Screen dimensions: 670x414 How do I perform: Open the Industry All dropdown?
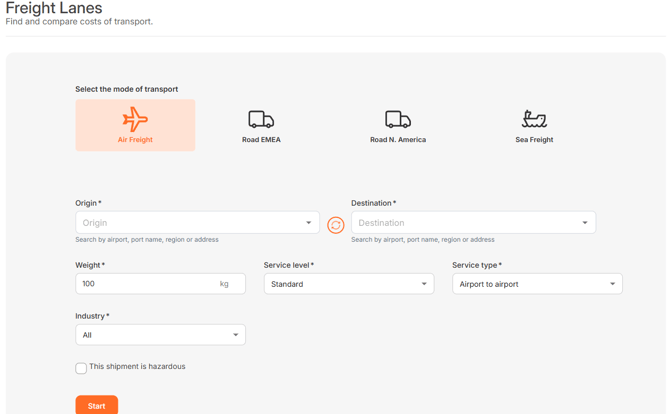[x=160, y=335]
